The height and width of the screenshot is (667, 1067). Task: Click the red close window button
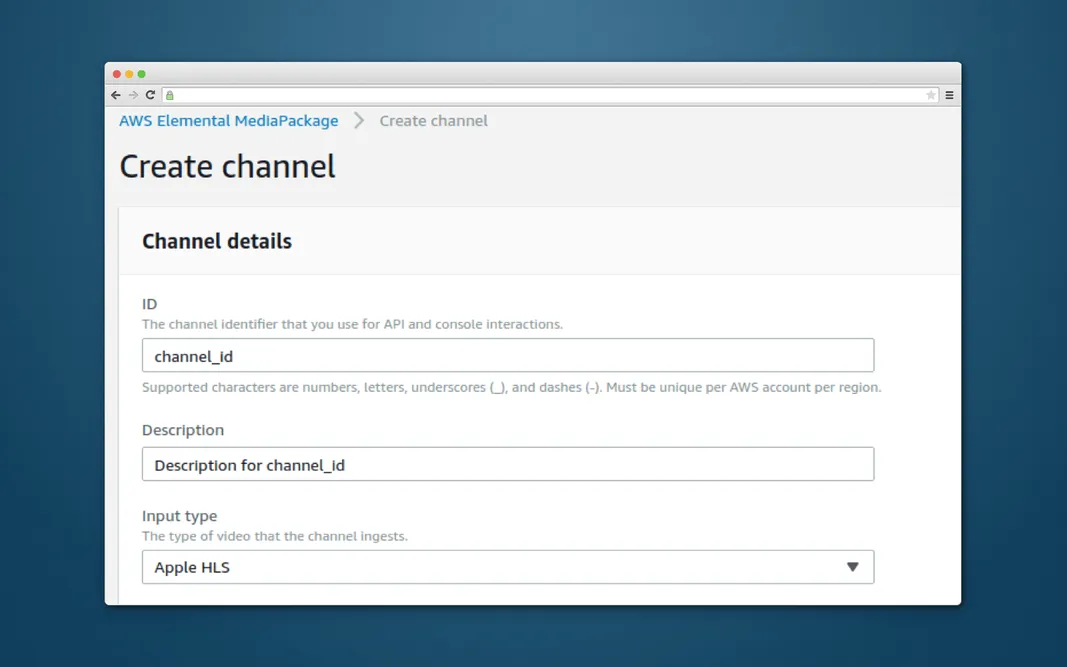(117, 74)
